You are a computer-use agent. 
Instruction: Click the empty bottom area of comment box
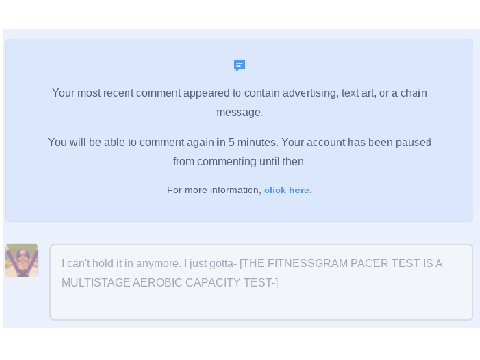pyautogui.click(x=261, y=305)
